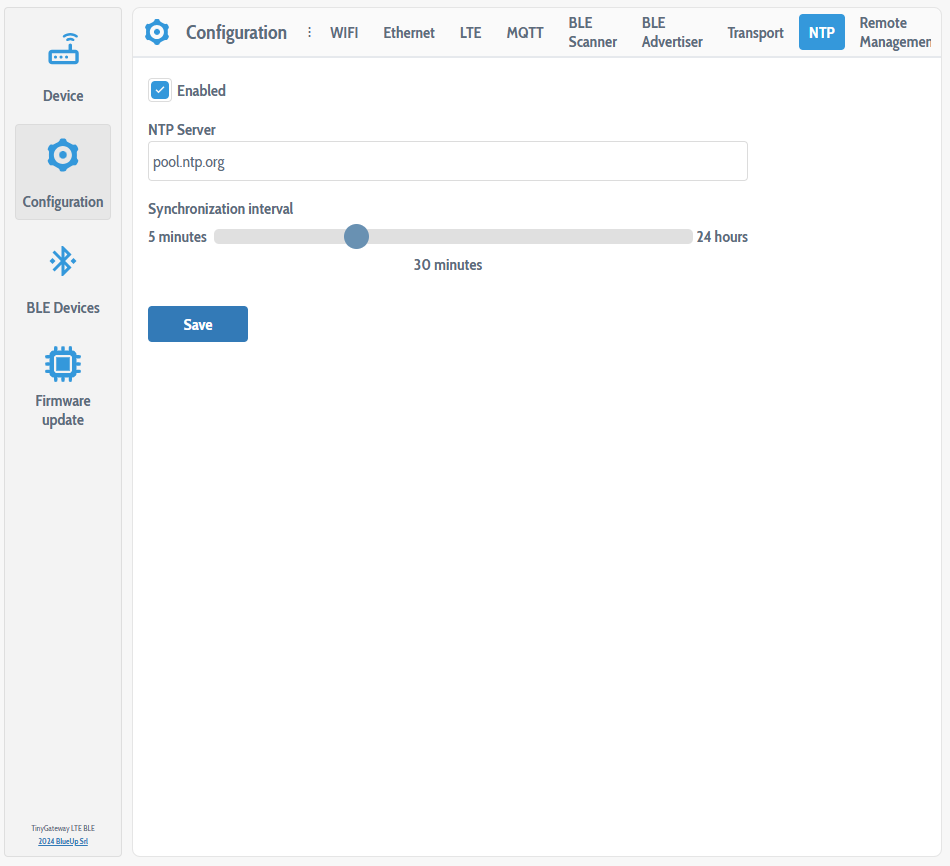
Task: Switch to BLE Advertiser tab
Action: 672,33
